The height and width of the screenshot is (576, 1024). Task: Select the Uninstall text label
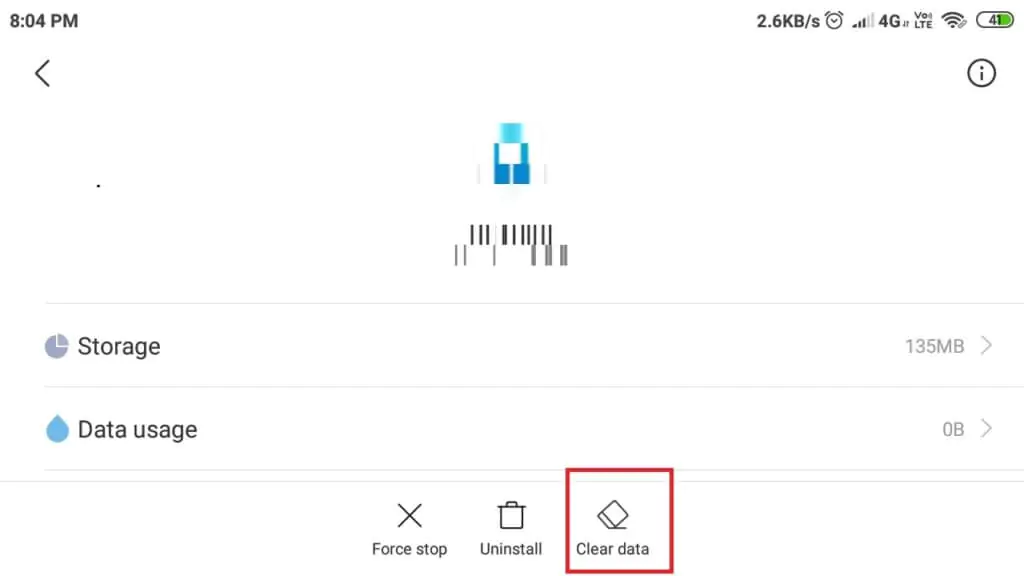click(x=511, y=549)
